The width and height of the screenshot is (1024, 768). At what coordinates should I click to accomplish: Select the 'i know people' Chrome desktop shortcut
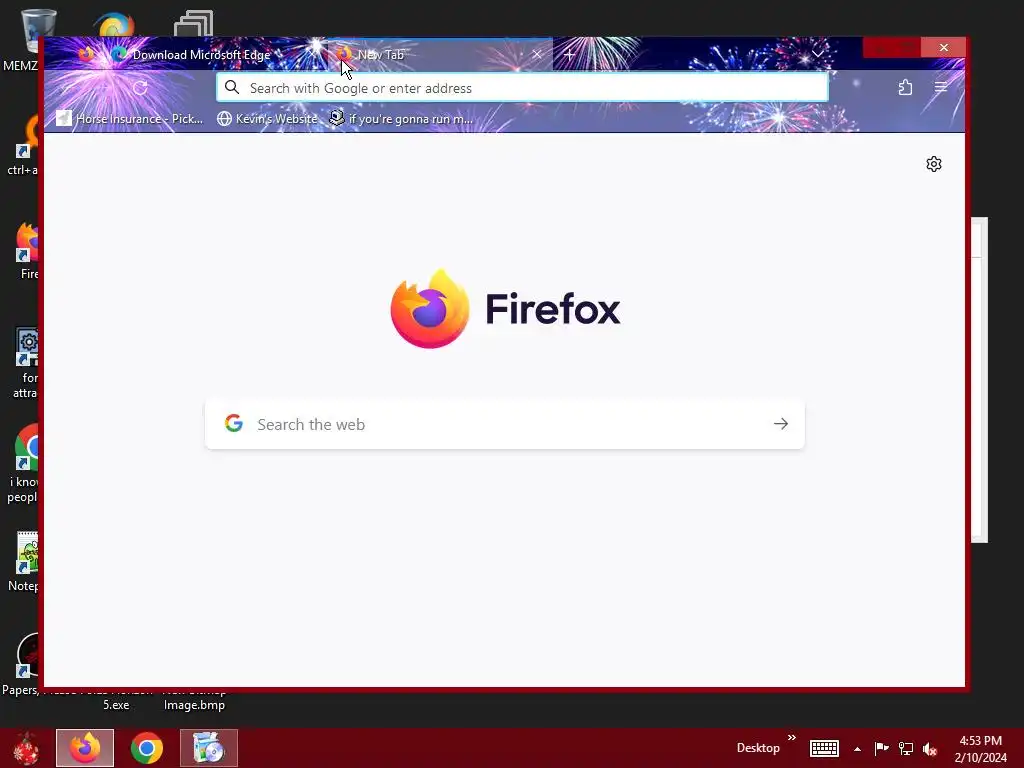[x=25, y=464]
